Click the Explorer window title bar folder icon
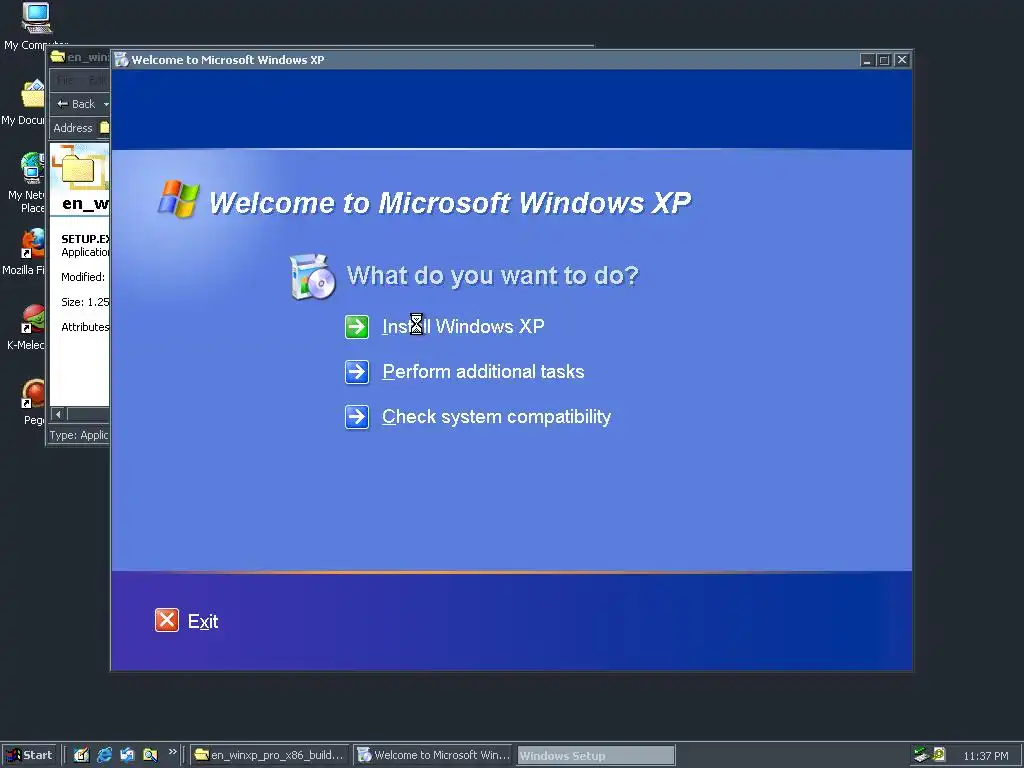Viewport: 1024px width, 768px height. click(58, 56)
